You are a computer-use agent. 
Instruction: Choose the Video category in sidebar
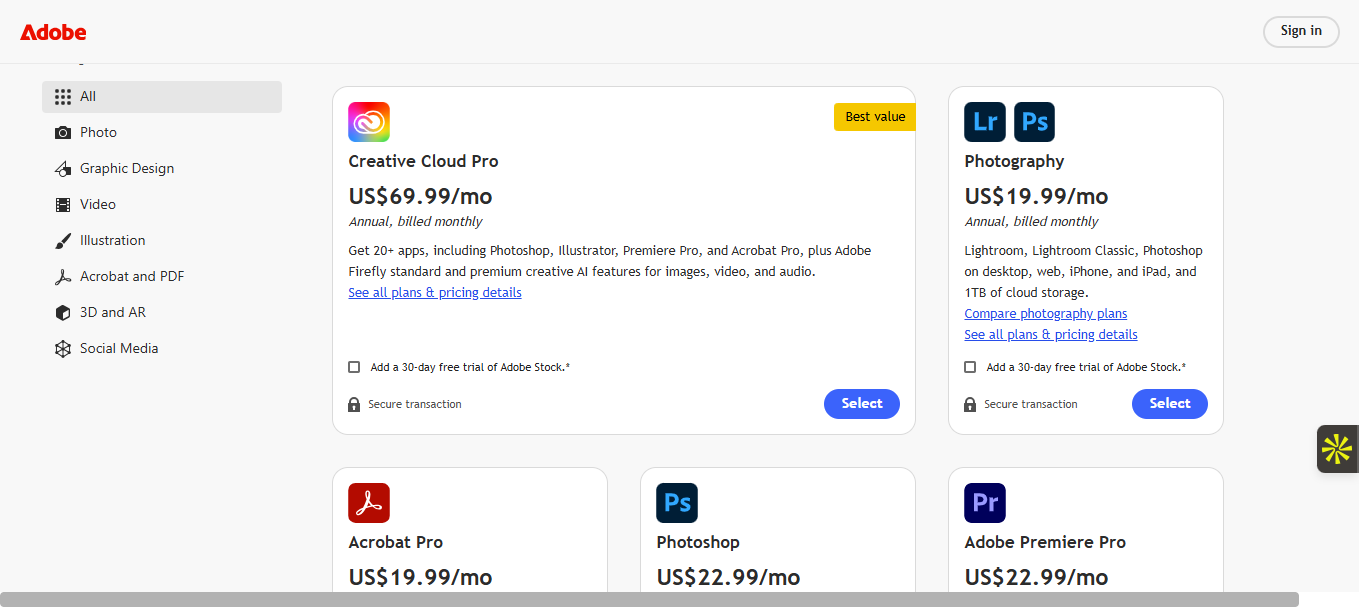pos(98,205)
